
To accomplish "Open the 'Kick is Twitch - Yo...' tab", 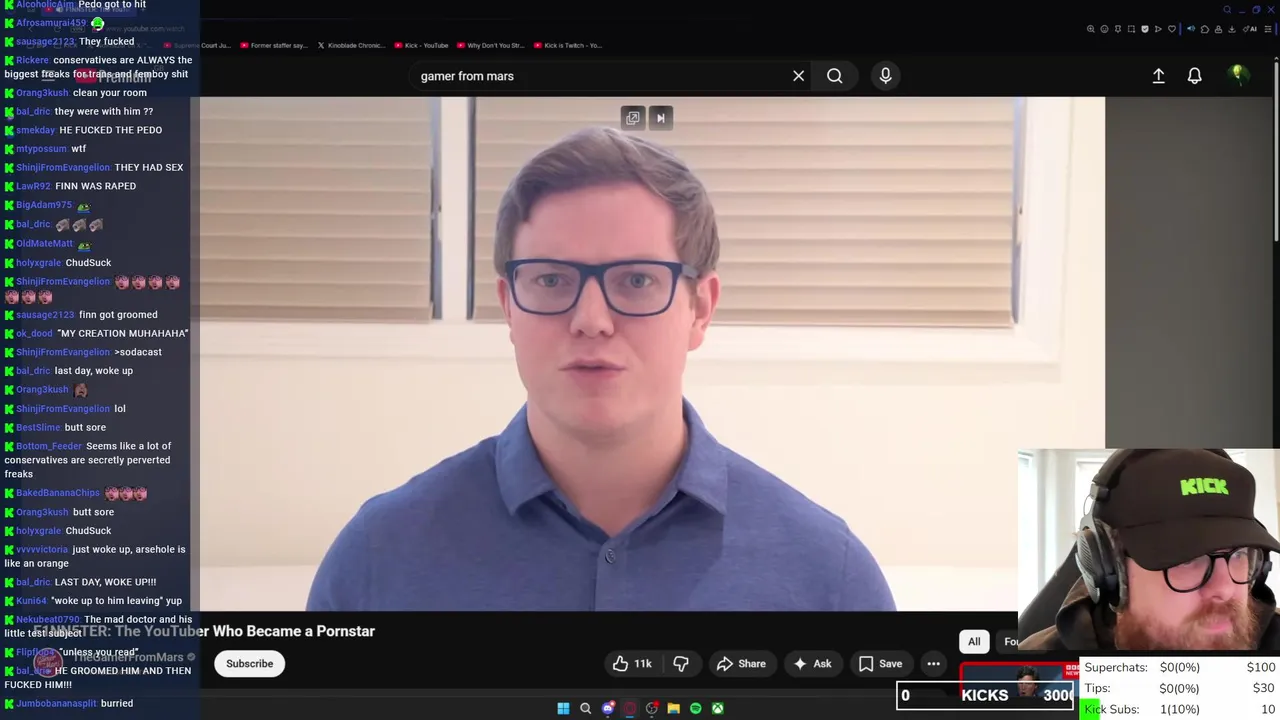I will coord(567,45).
